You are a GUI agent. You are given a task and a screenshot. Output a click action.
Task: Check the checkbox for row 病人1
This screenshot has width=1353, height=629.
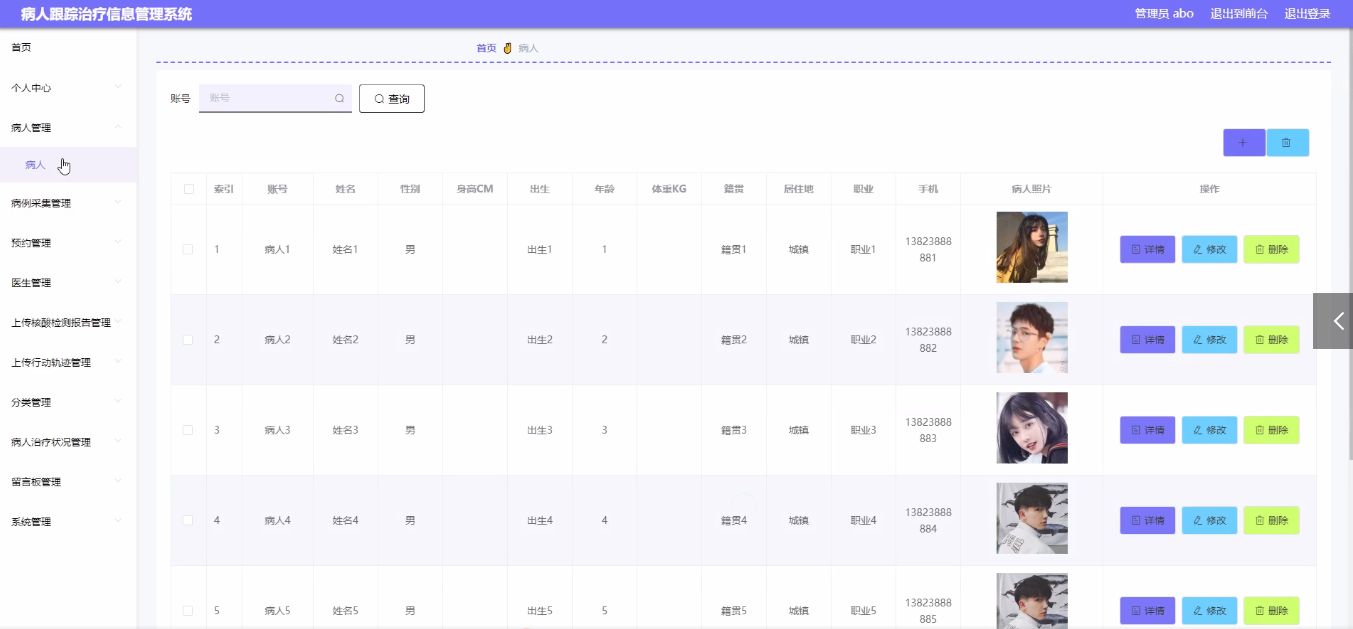click(x=188, y=249)
